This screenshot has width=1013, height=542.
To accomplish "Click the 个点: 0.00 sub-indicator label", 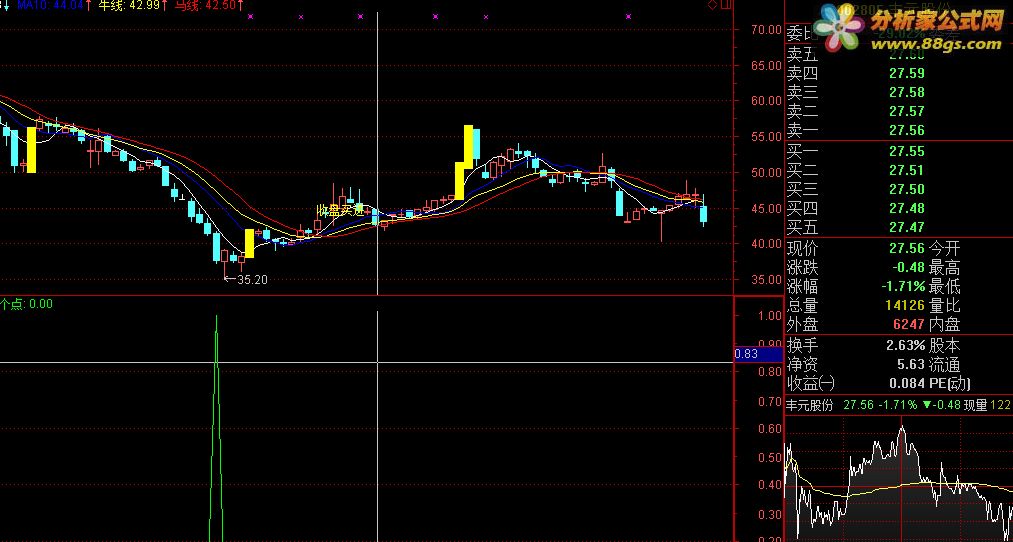I will pyautogui.click(x=26, y=304).
